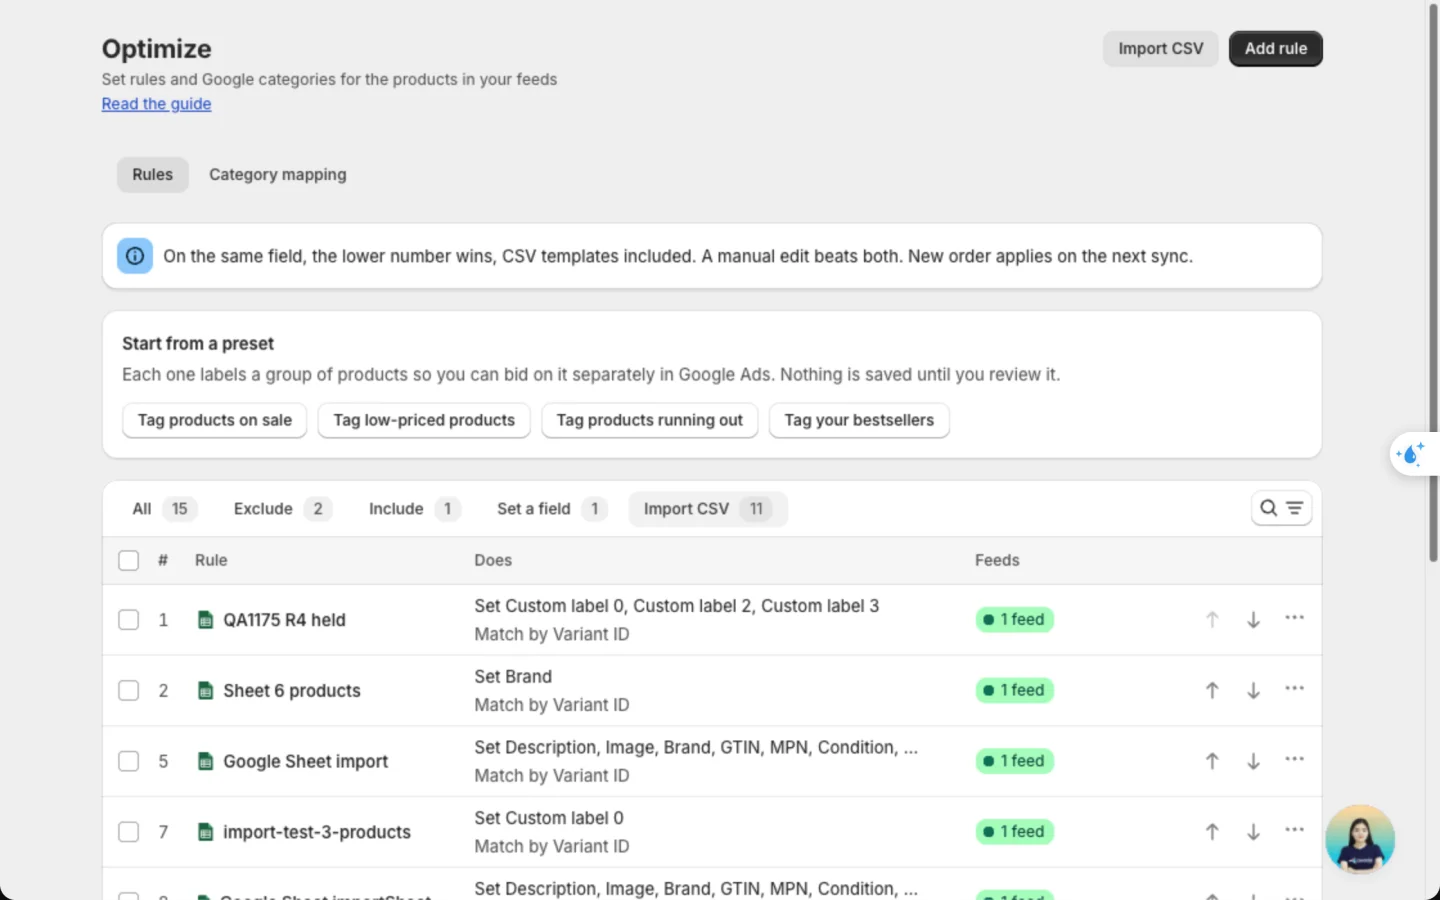
Task: Move import-test-3-products rule down
Action: point(1253,832)
